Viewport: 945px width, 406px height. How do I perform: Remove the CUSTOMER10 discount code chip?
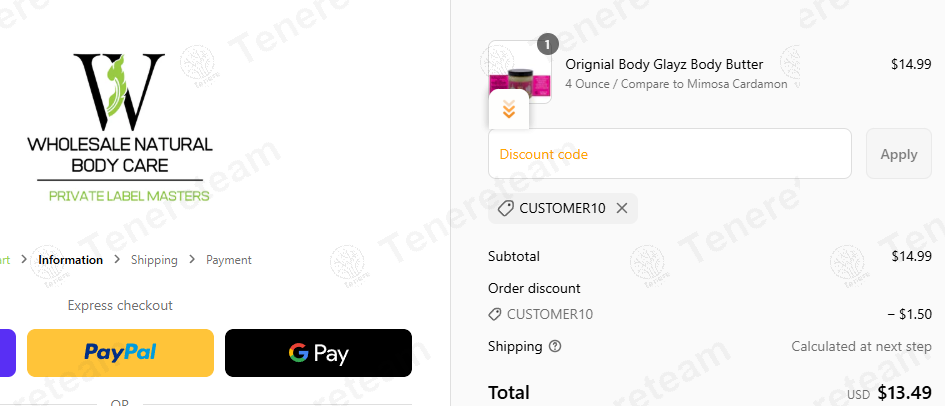(622, 208)
